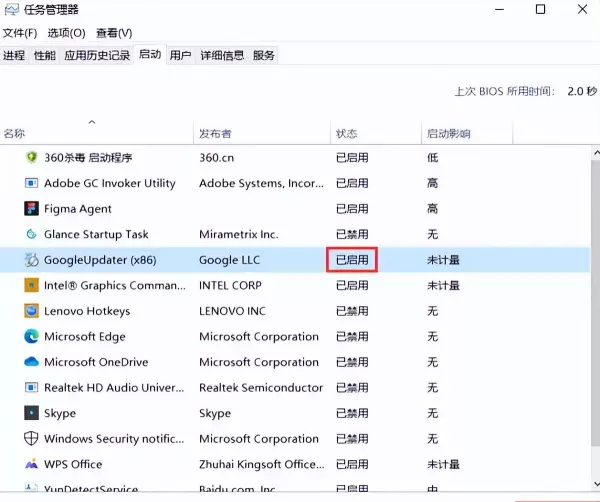Click the Google LLC publisher cell
Image resolution: width=600 pixels, height=502 pixels.
click(x=229, y=260)
